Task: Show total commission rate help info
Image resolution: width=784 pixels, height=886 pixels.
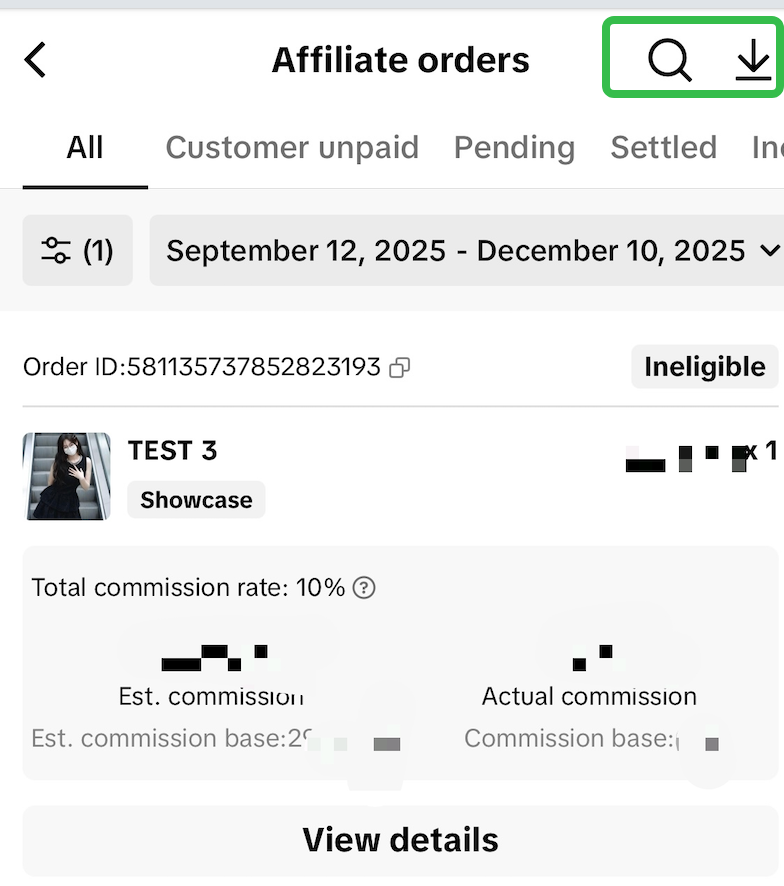Action: click(x=365, y=587)
